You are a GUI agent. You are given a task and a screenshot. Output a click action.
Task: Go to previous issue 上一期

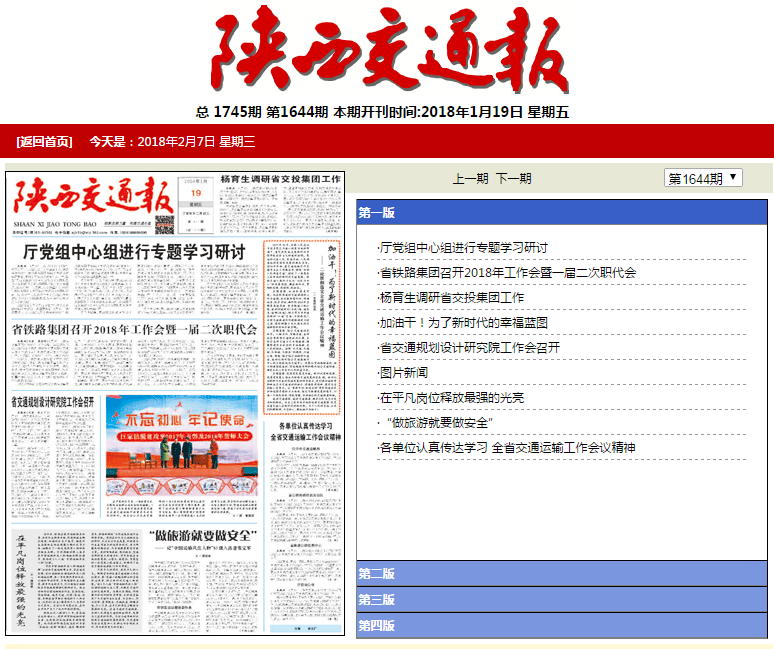click(470, 179)
